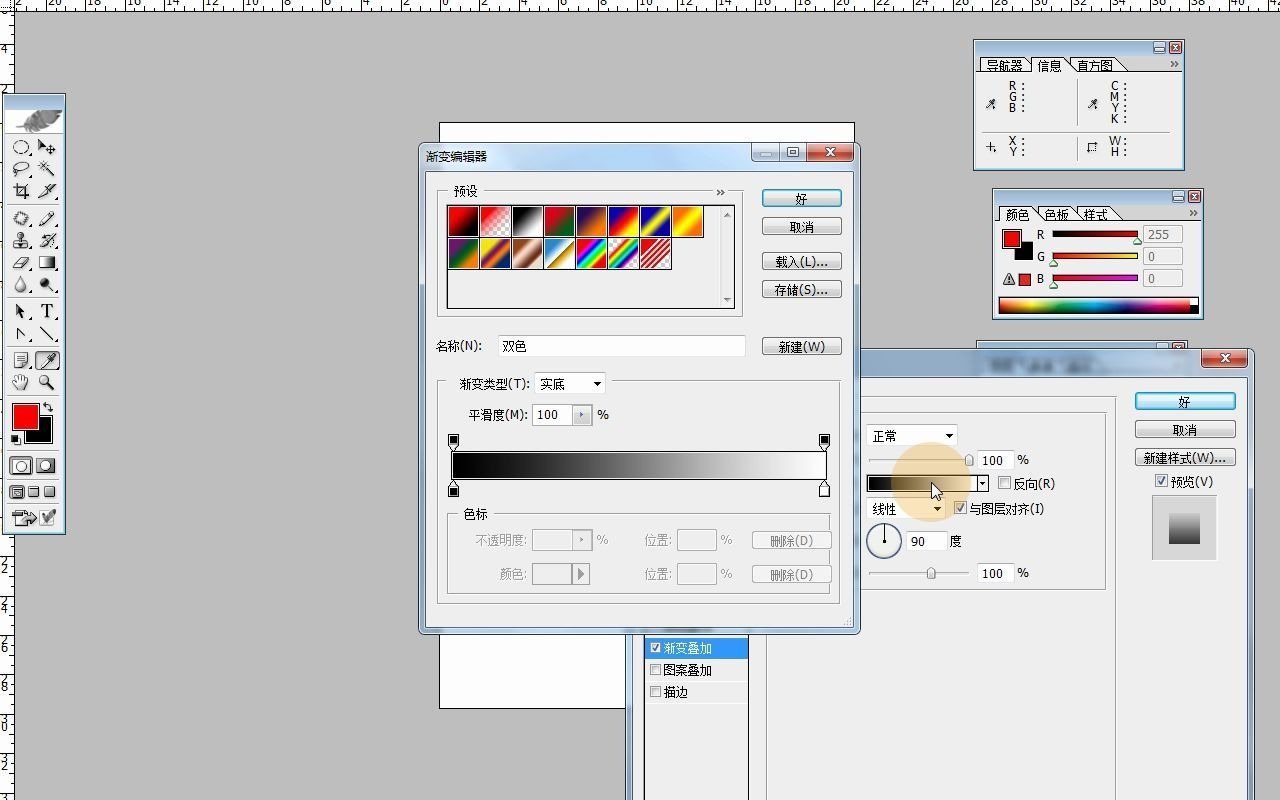Switch to Quick Mask mode icon
The height and width of the screenshot is (800, 1280).
(x=46, y=466)
